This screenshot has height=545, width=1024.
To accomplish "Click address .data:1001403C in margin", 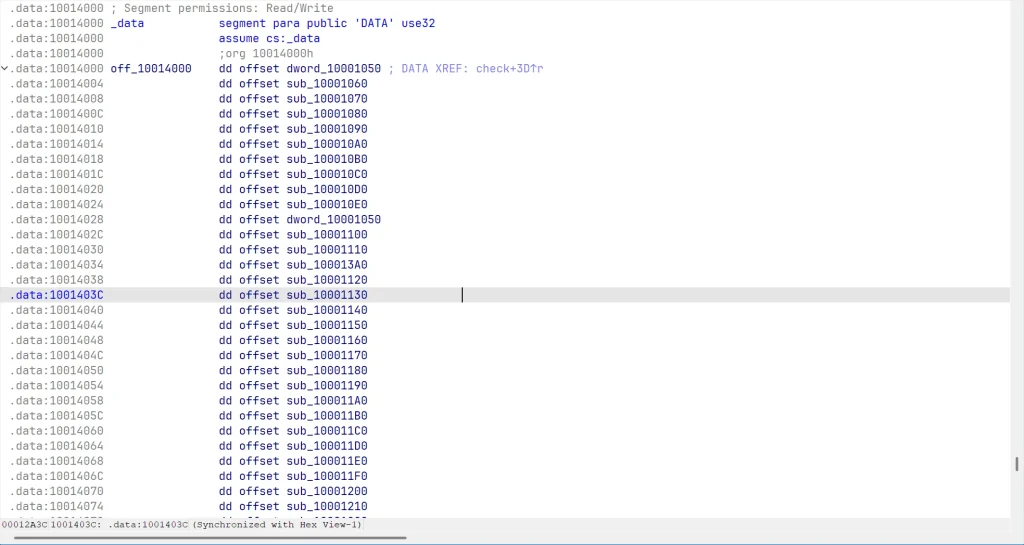I will 57,295.
